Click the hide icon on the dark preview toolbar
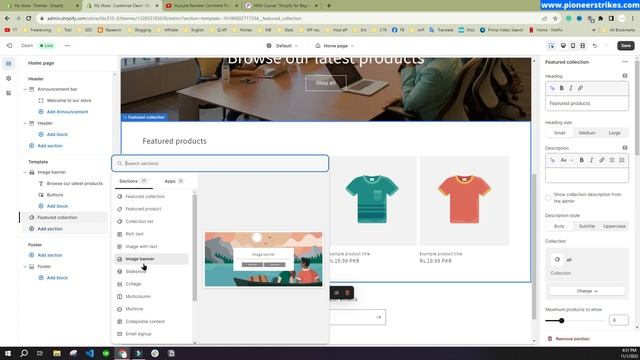Image resolution: width=640 pixels, height=360 pixels. 336,293
